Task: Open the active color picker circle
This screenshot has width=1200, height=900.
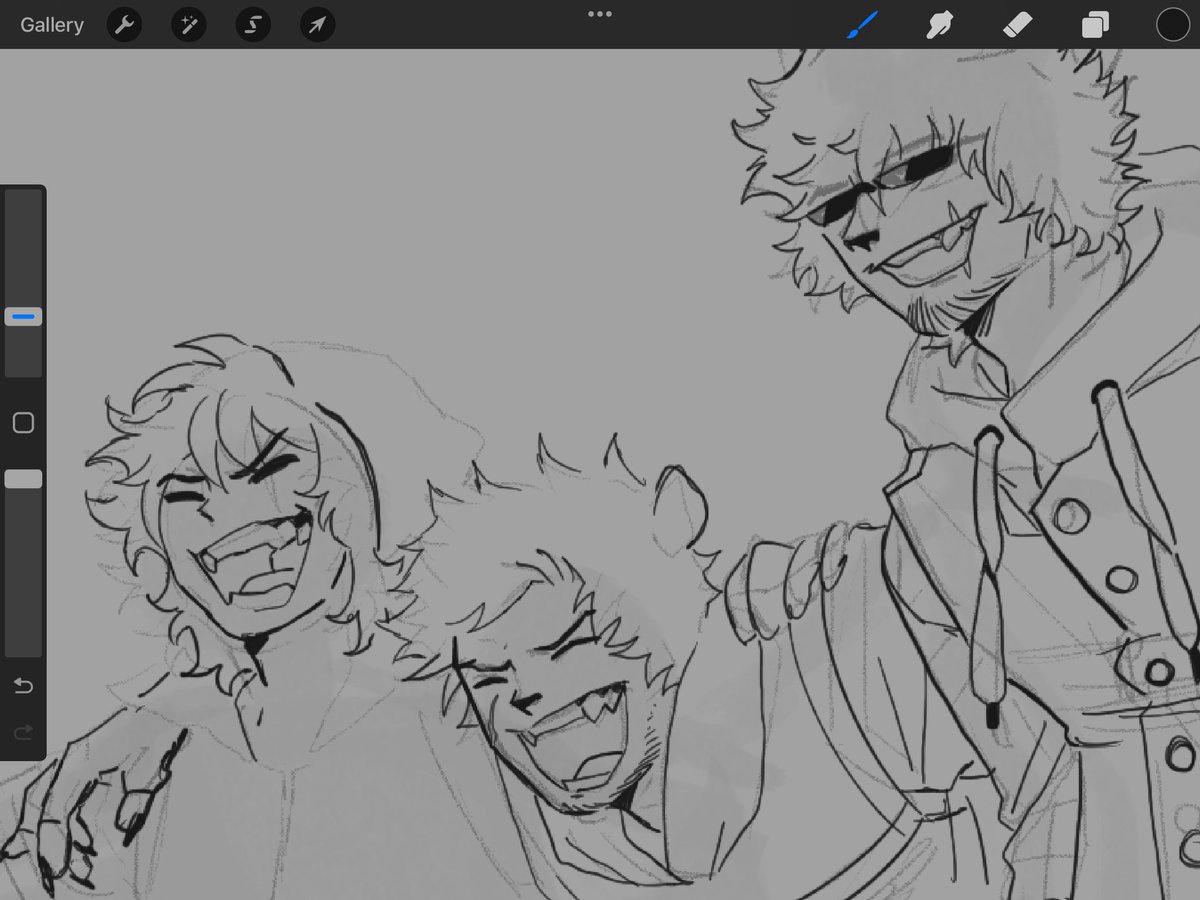Action: click(x=1172, y=25)
